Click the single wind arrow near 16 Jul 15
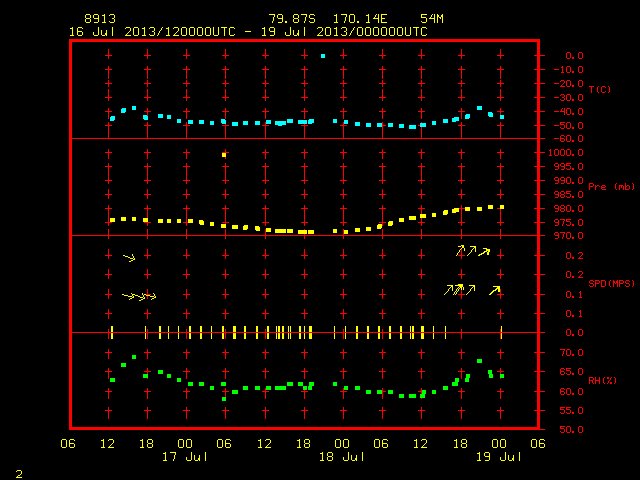The image size is (640, 480). (129, 258)
